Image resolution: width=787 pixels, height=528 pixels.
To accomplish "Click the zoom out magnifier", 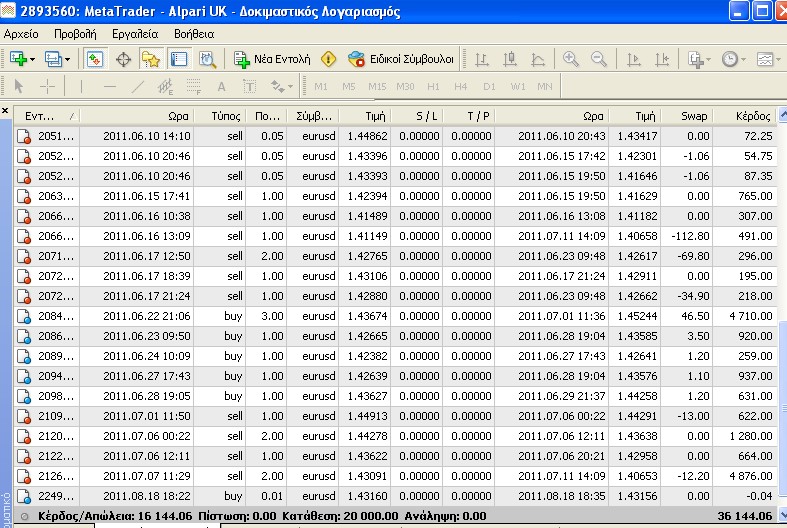I will click(x=599, y=59).
